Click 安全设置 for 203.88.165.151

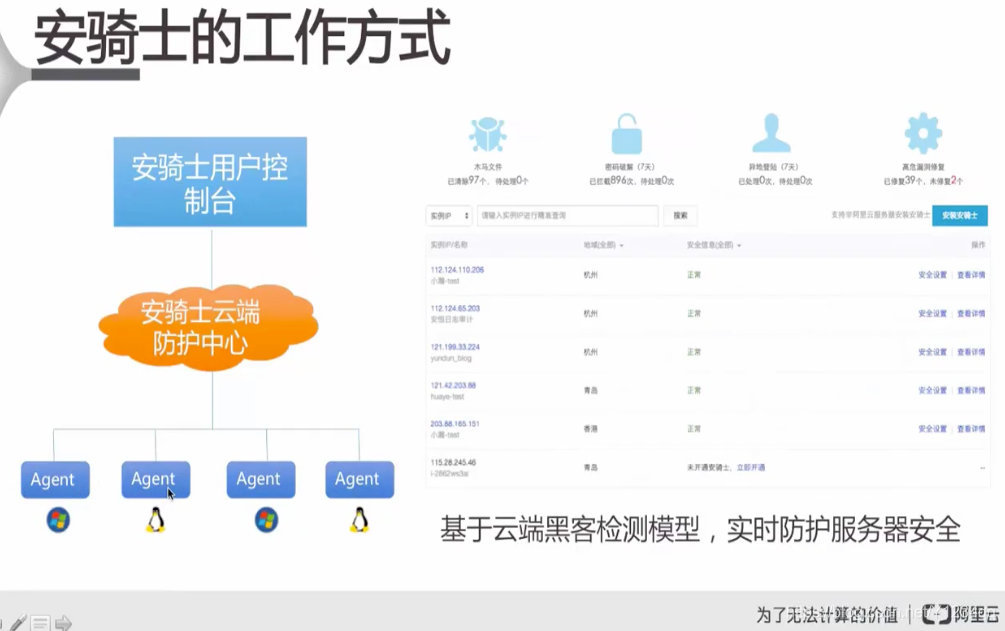click(932, 428)
